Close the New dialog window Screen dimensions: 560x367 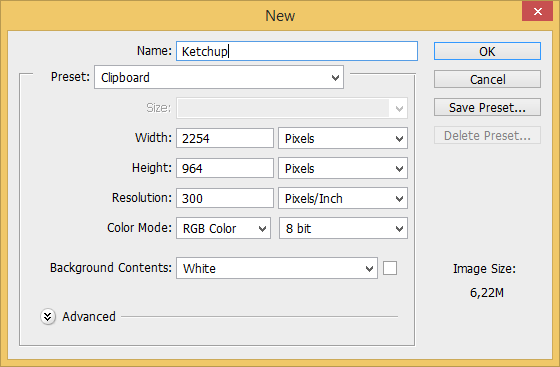[x=538, y=11]
